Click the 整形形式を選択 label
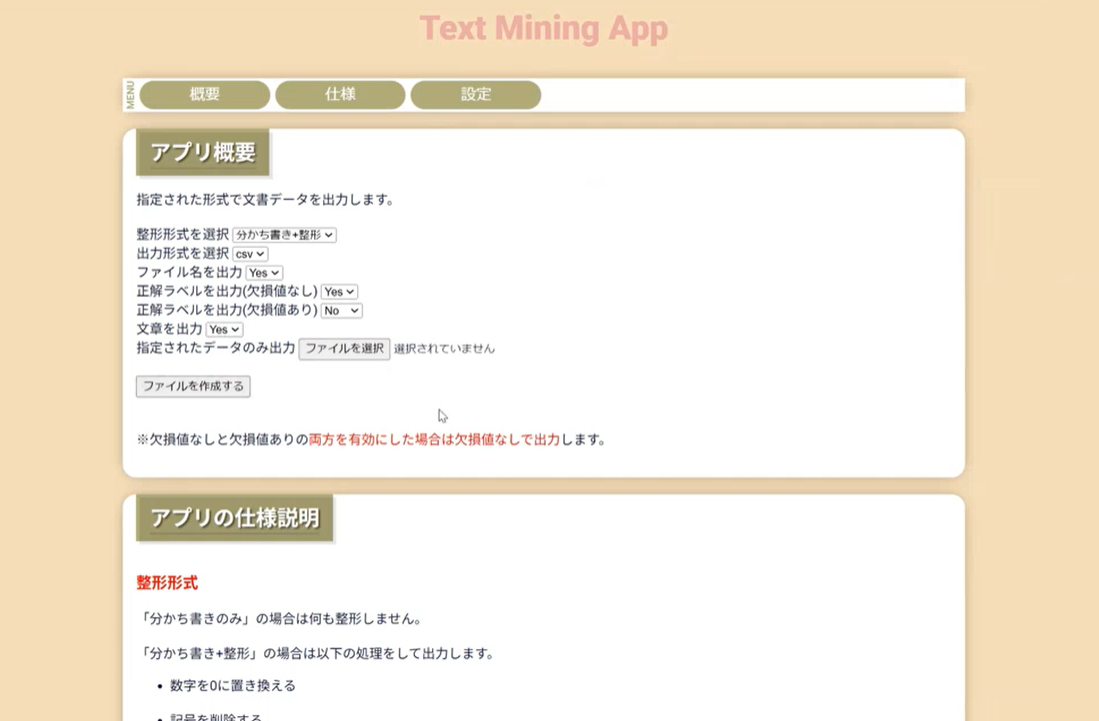 click(182, 234)
